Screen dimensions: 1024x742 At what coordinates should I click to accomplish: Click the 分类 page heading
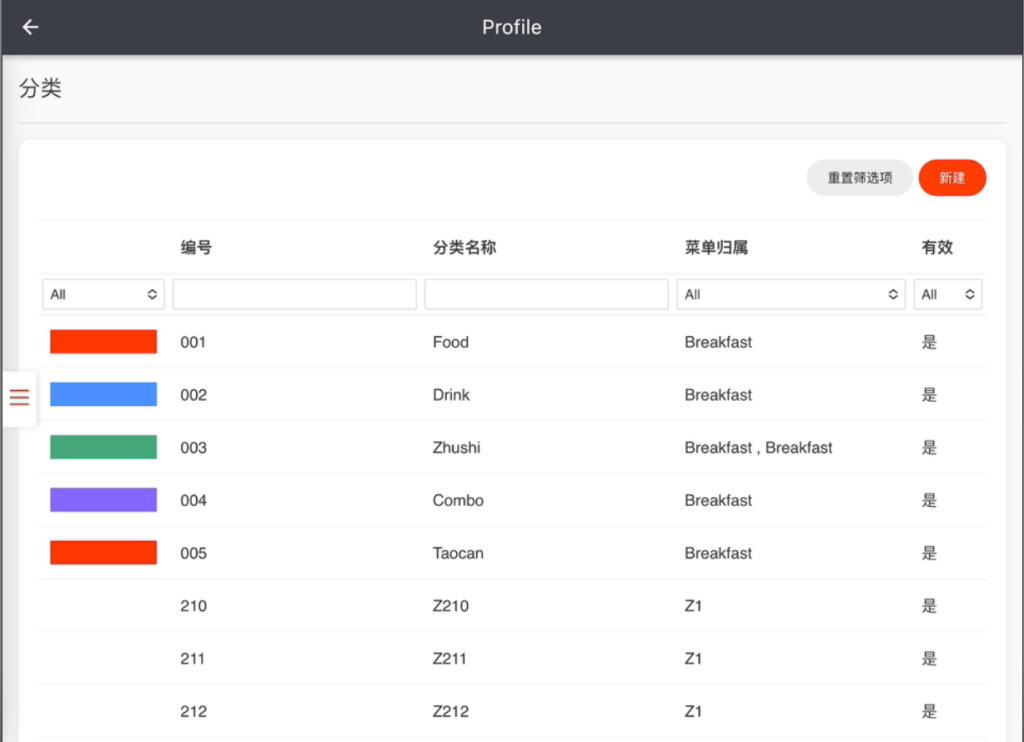tap(40, 88)
